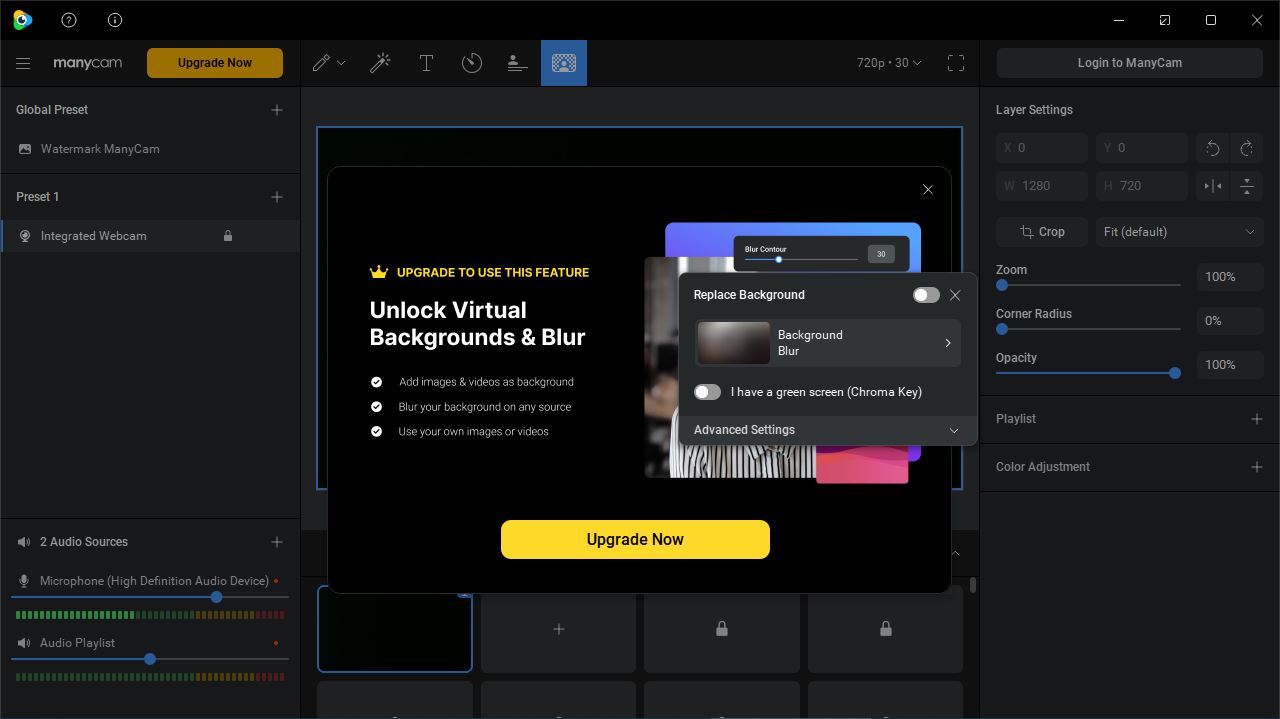
Task: Click the lock icon on Integrated Webcam
Action: tap(228, 236)
